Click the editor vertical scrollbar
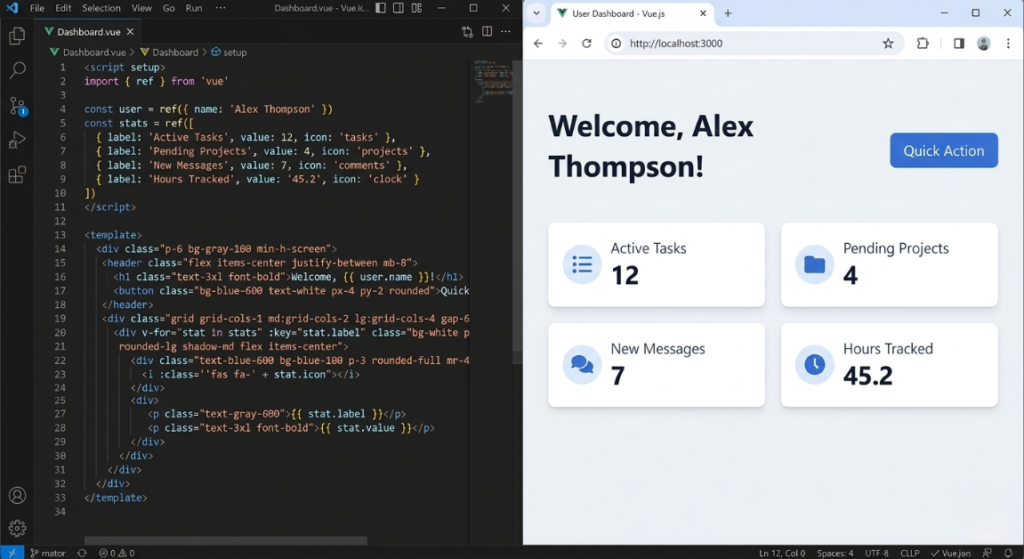The image size is (1024, 559). pyautogui.click(x=517, y=212)
